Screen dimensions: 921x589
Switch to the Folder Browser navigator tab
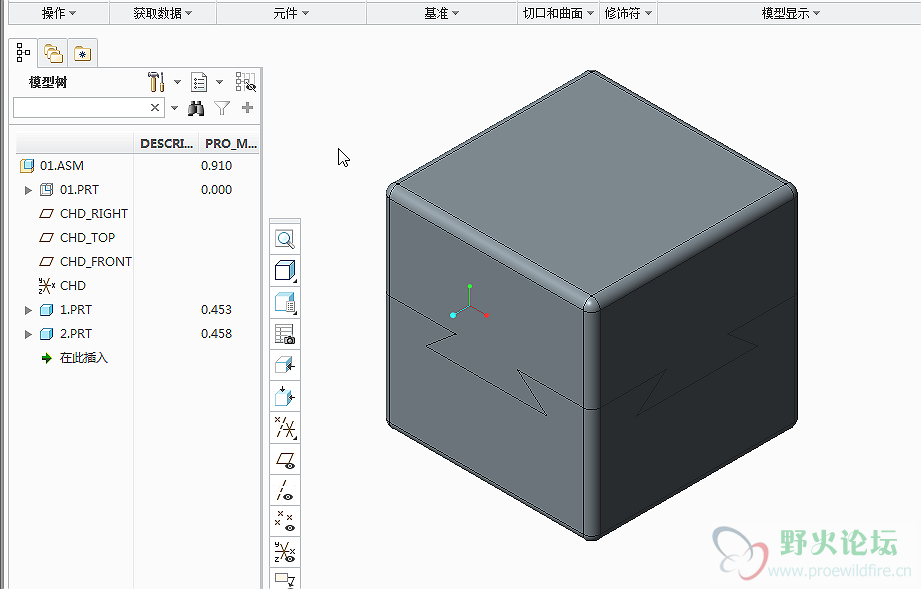[x=53, y=53]
